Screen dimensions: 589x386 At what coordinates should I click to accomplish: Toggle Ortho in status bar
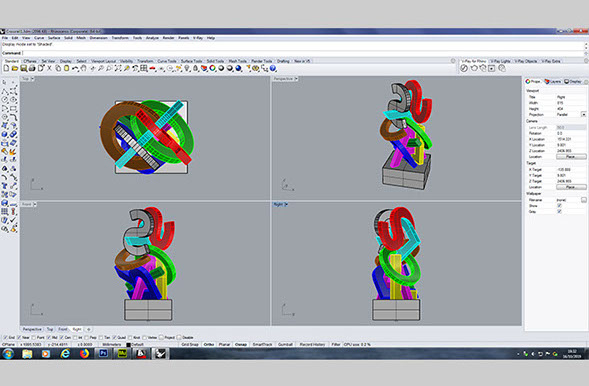pos(209,344)
